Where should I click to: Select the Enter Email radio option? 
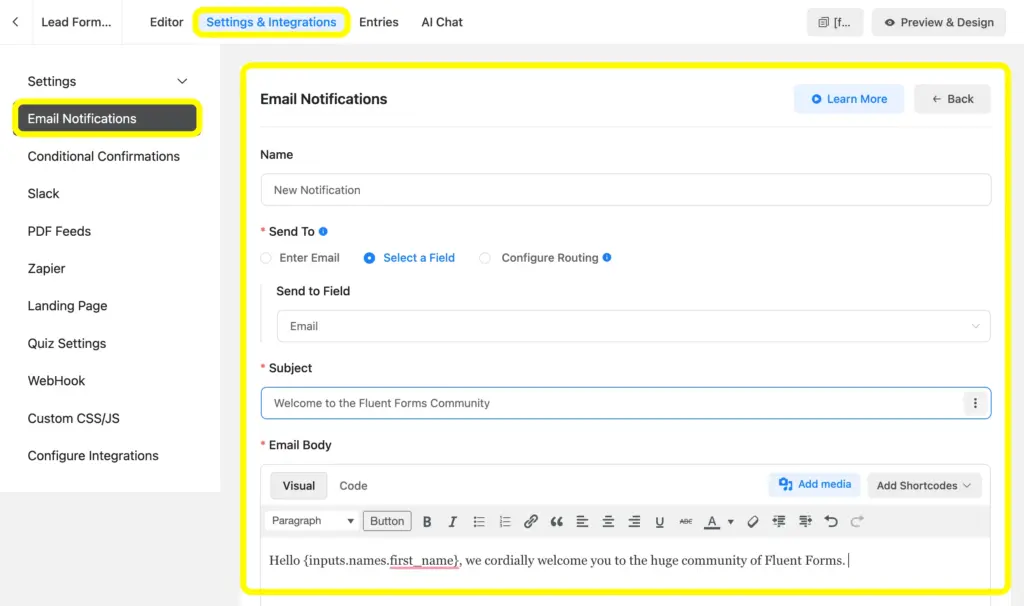pyautogui.click(x=266, y=258)
